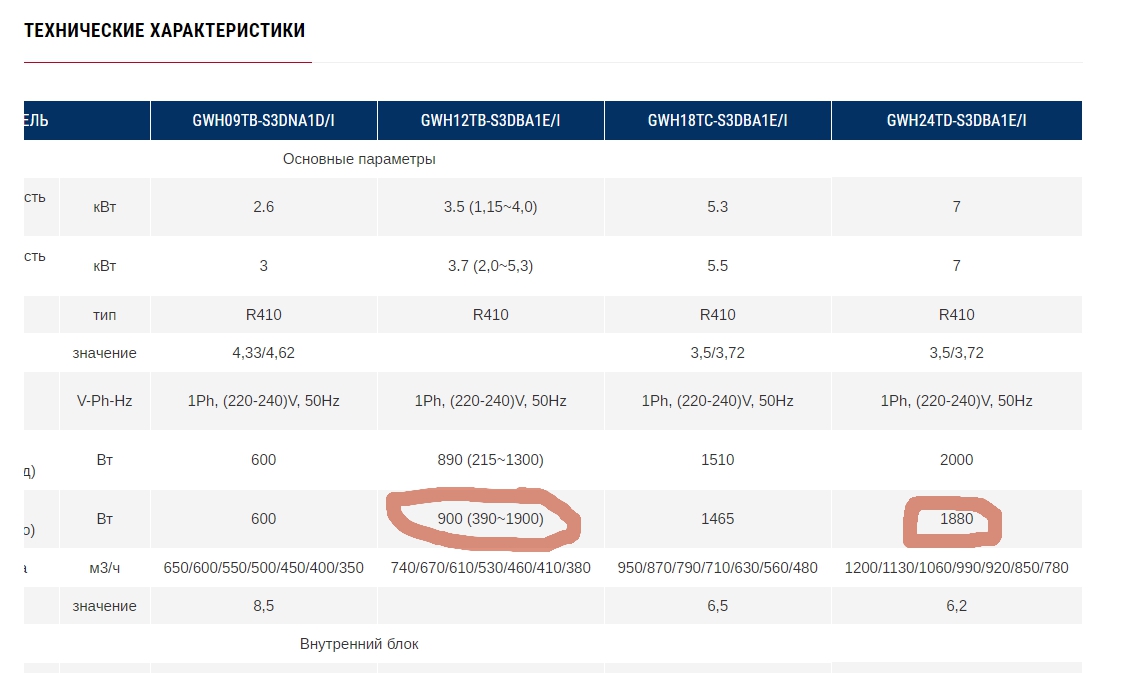The height and width of the screenshot is (673, 1132).
Task: Click R410 in GWH09TB column
Action: [x=264, y=315]
